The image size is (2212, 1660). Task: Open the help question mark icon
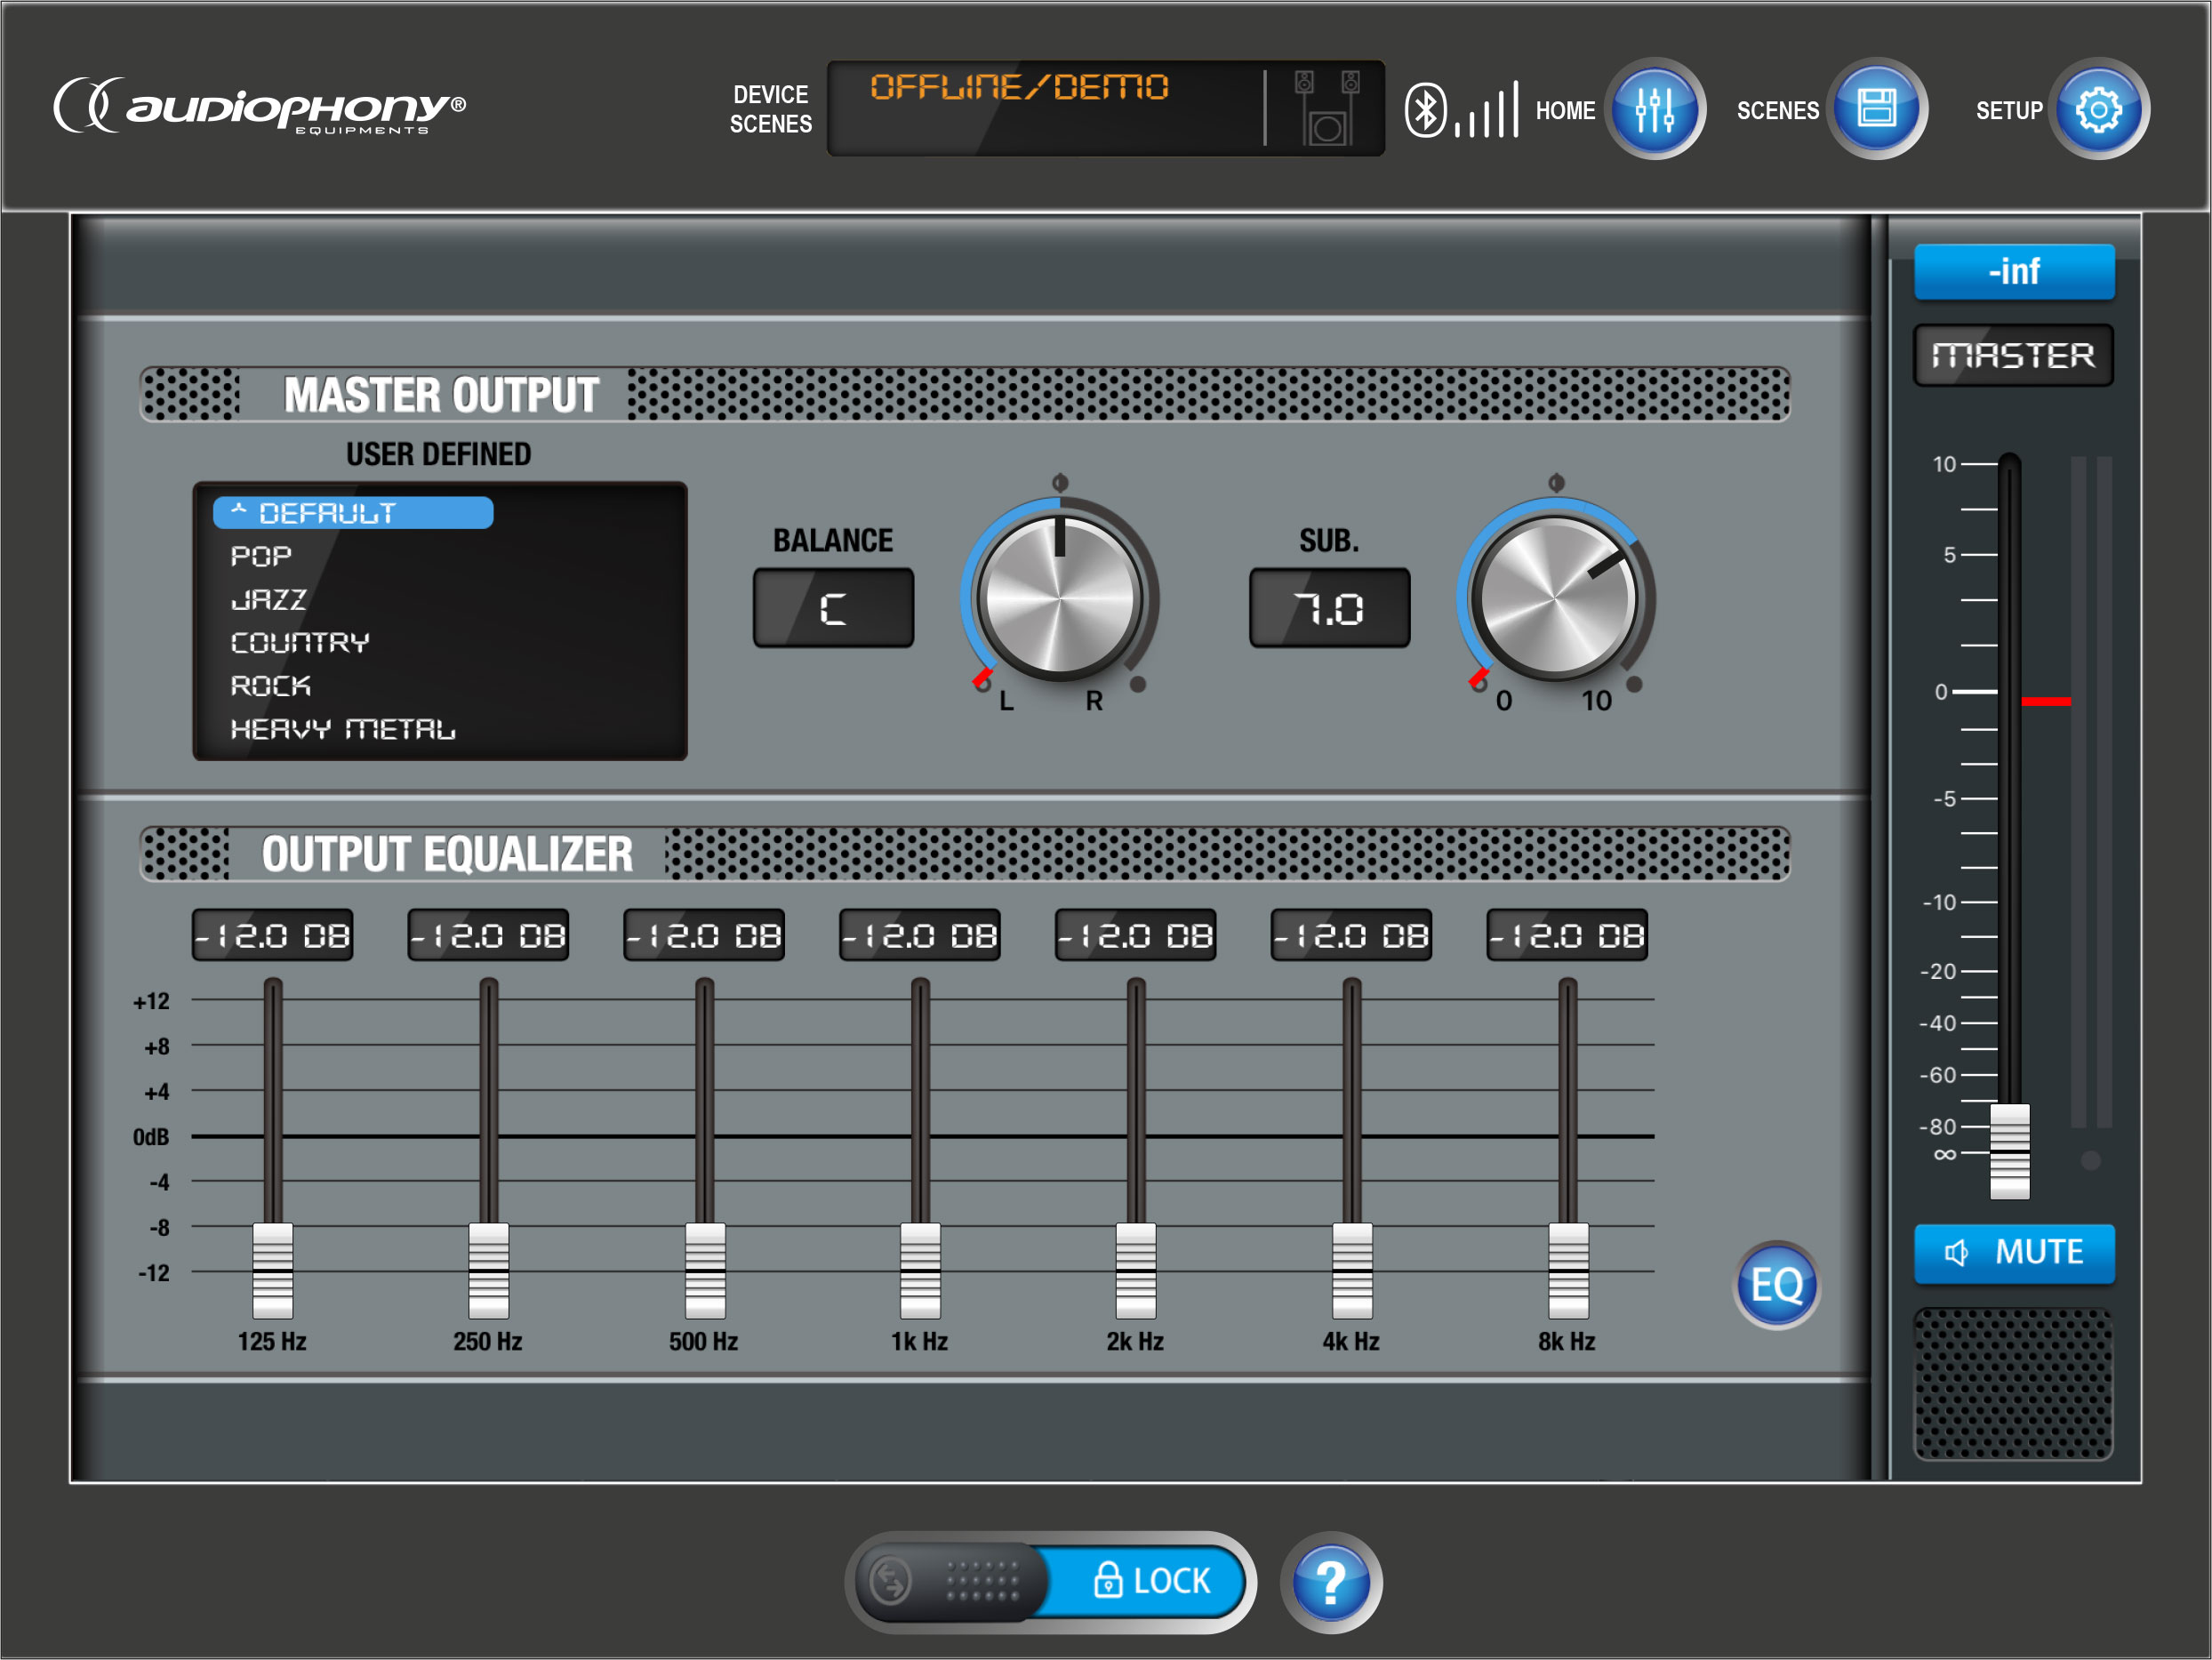point(1330,1582)
